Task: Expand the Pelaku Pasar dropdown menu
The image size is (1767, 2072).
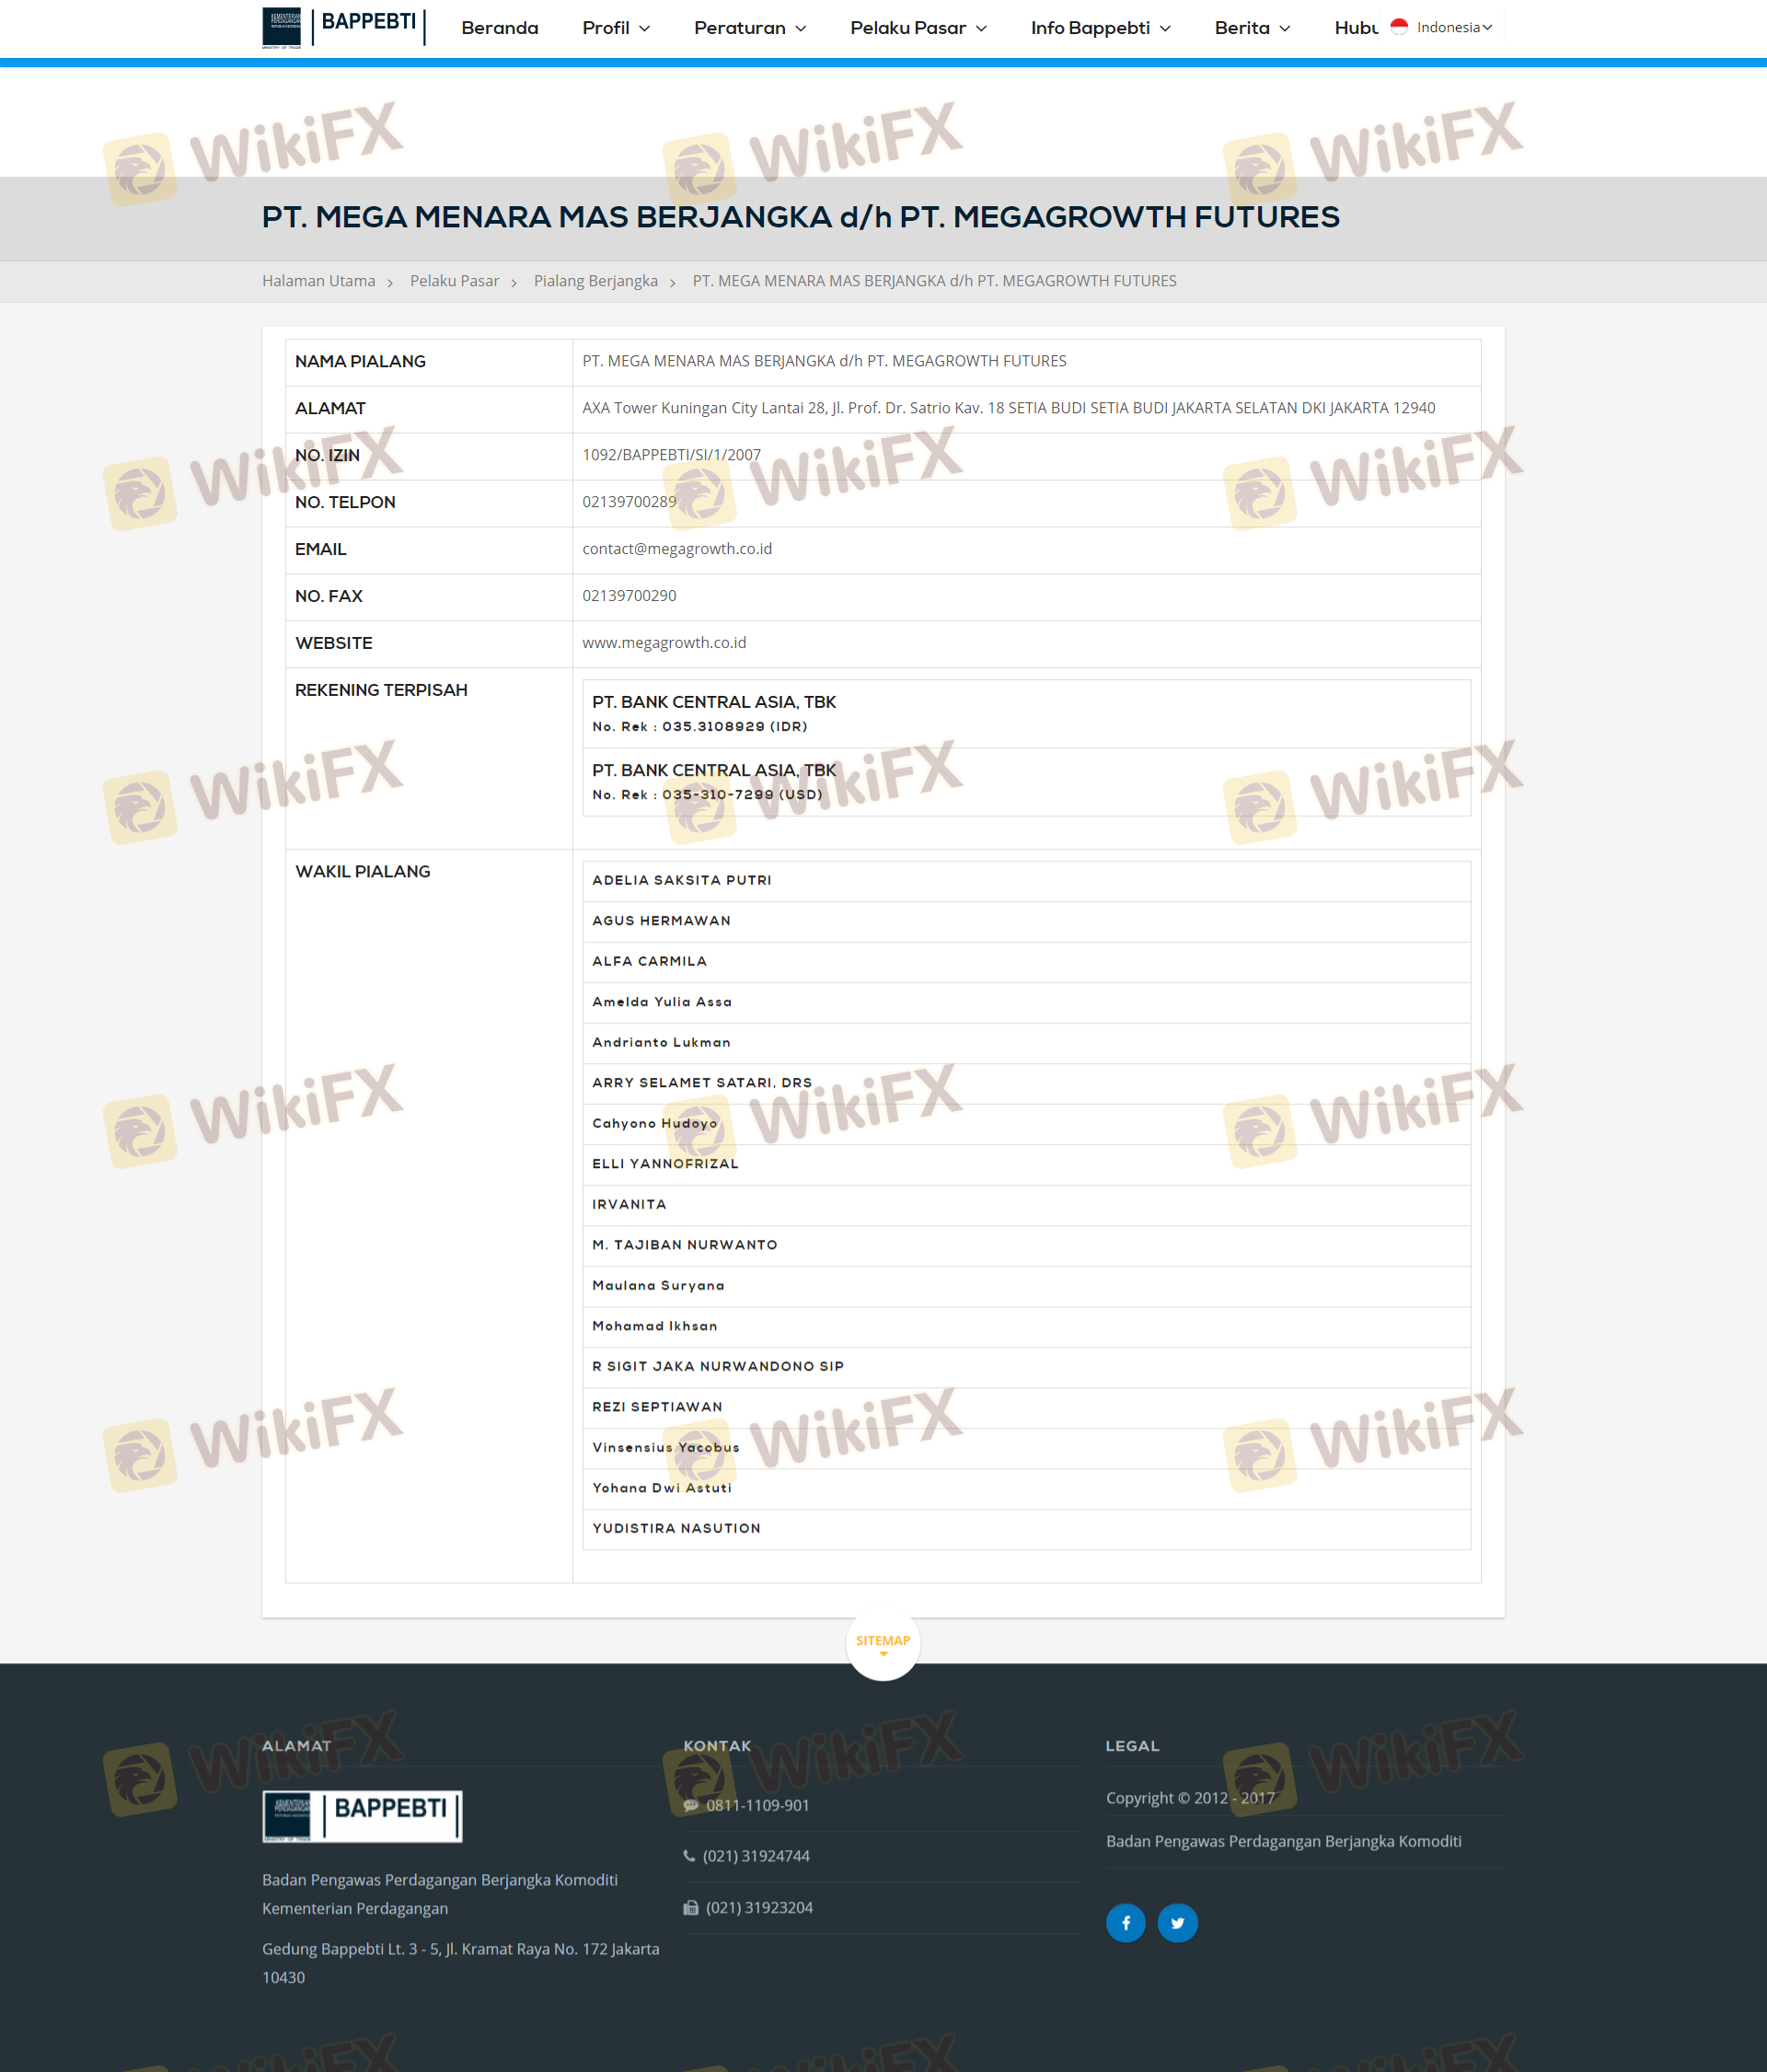Action: [x=918, y=28]
